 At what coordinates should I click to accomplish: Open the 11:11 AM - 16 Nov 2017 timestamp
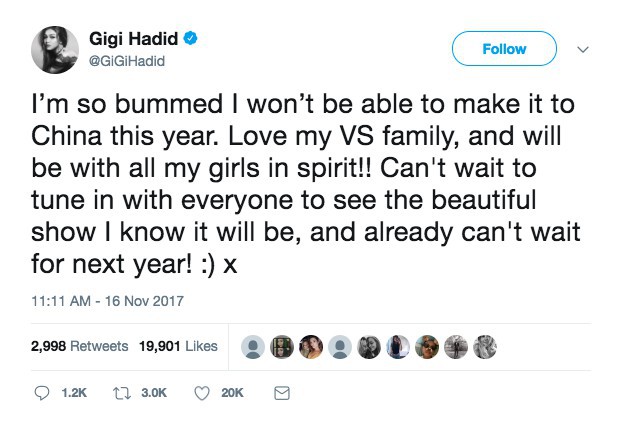pos(107,300)
